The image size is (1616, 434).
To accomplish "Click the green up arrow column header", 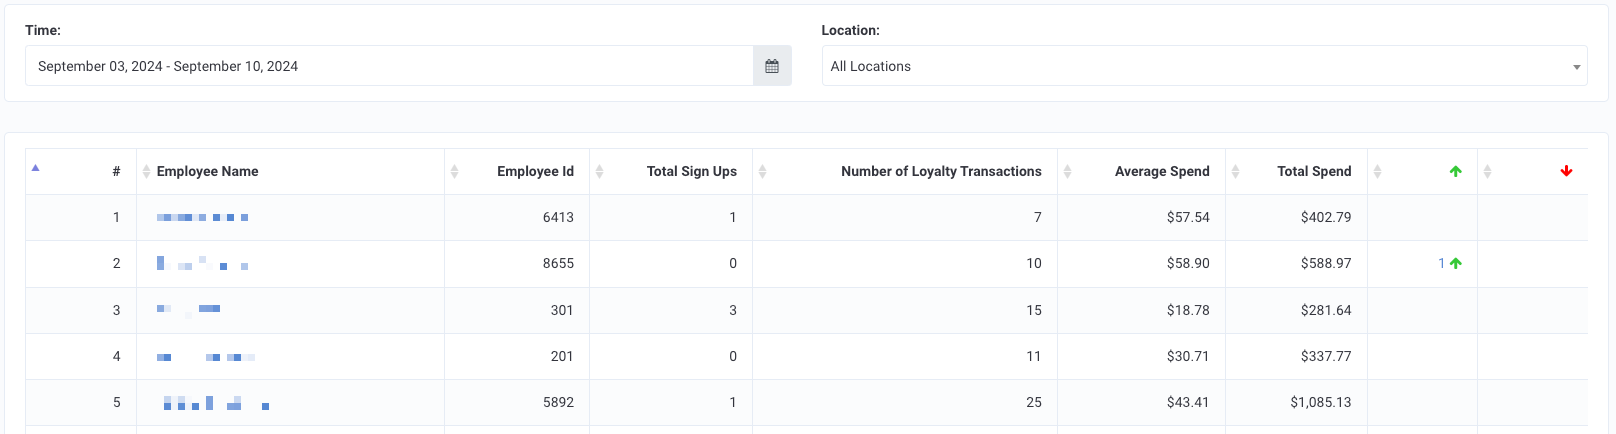I will [1456, 172].
